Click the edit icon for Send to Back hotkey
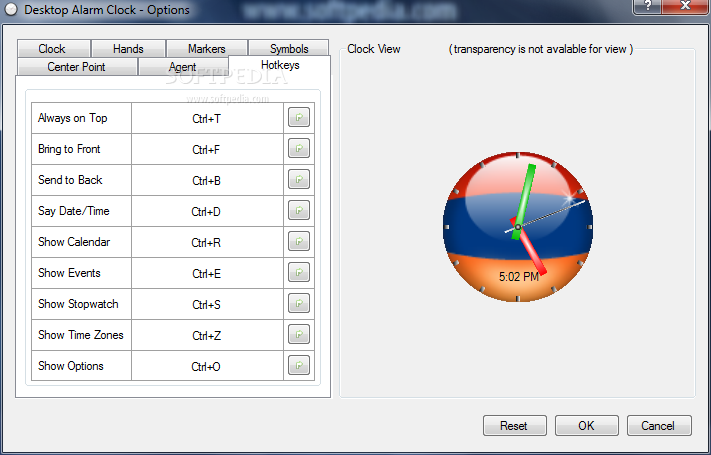 click(x=299, y=179)
